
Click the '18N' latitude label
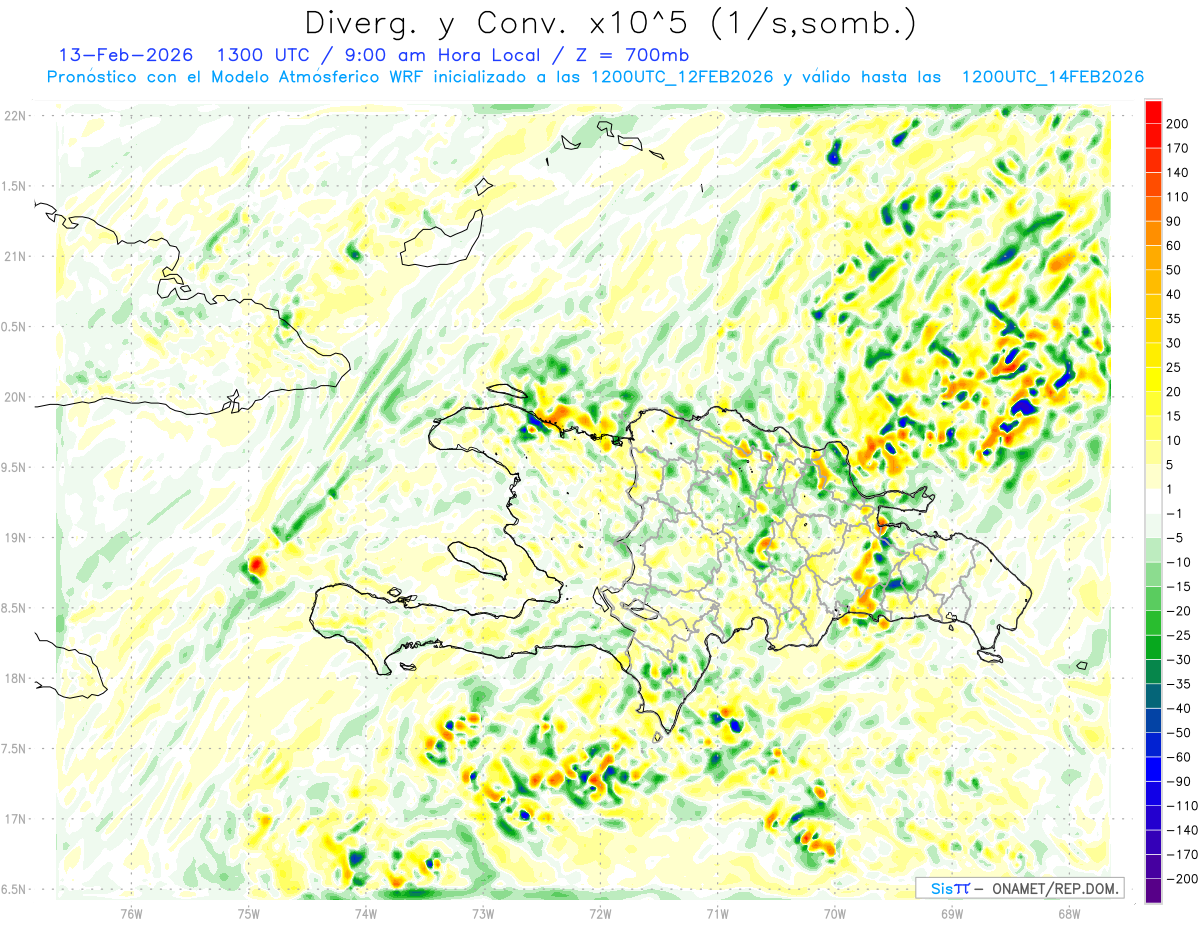coord(15,678)
